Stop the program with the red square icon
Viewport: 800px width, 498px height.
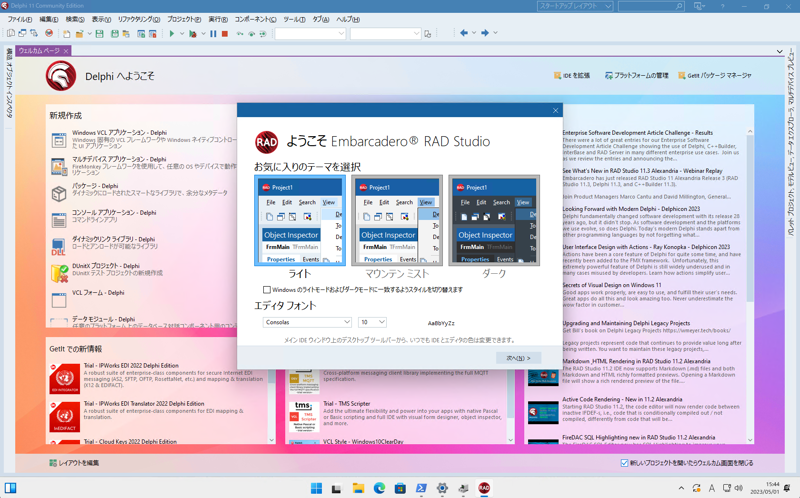pyautogui.click(x=224, y=34)
